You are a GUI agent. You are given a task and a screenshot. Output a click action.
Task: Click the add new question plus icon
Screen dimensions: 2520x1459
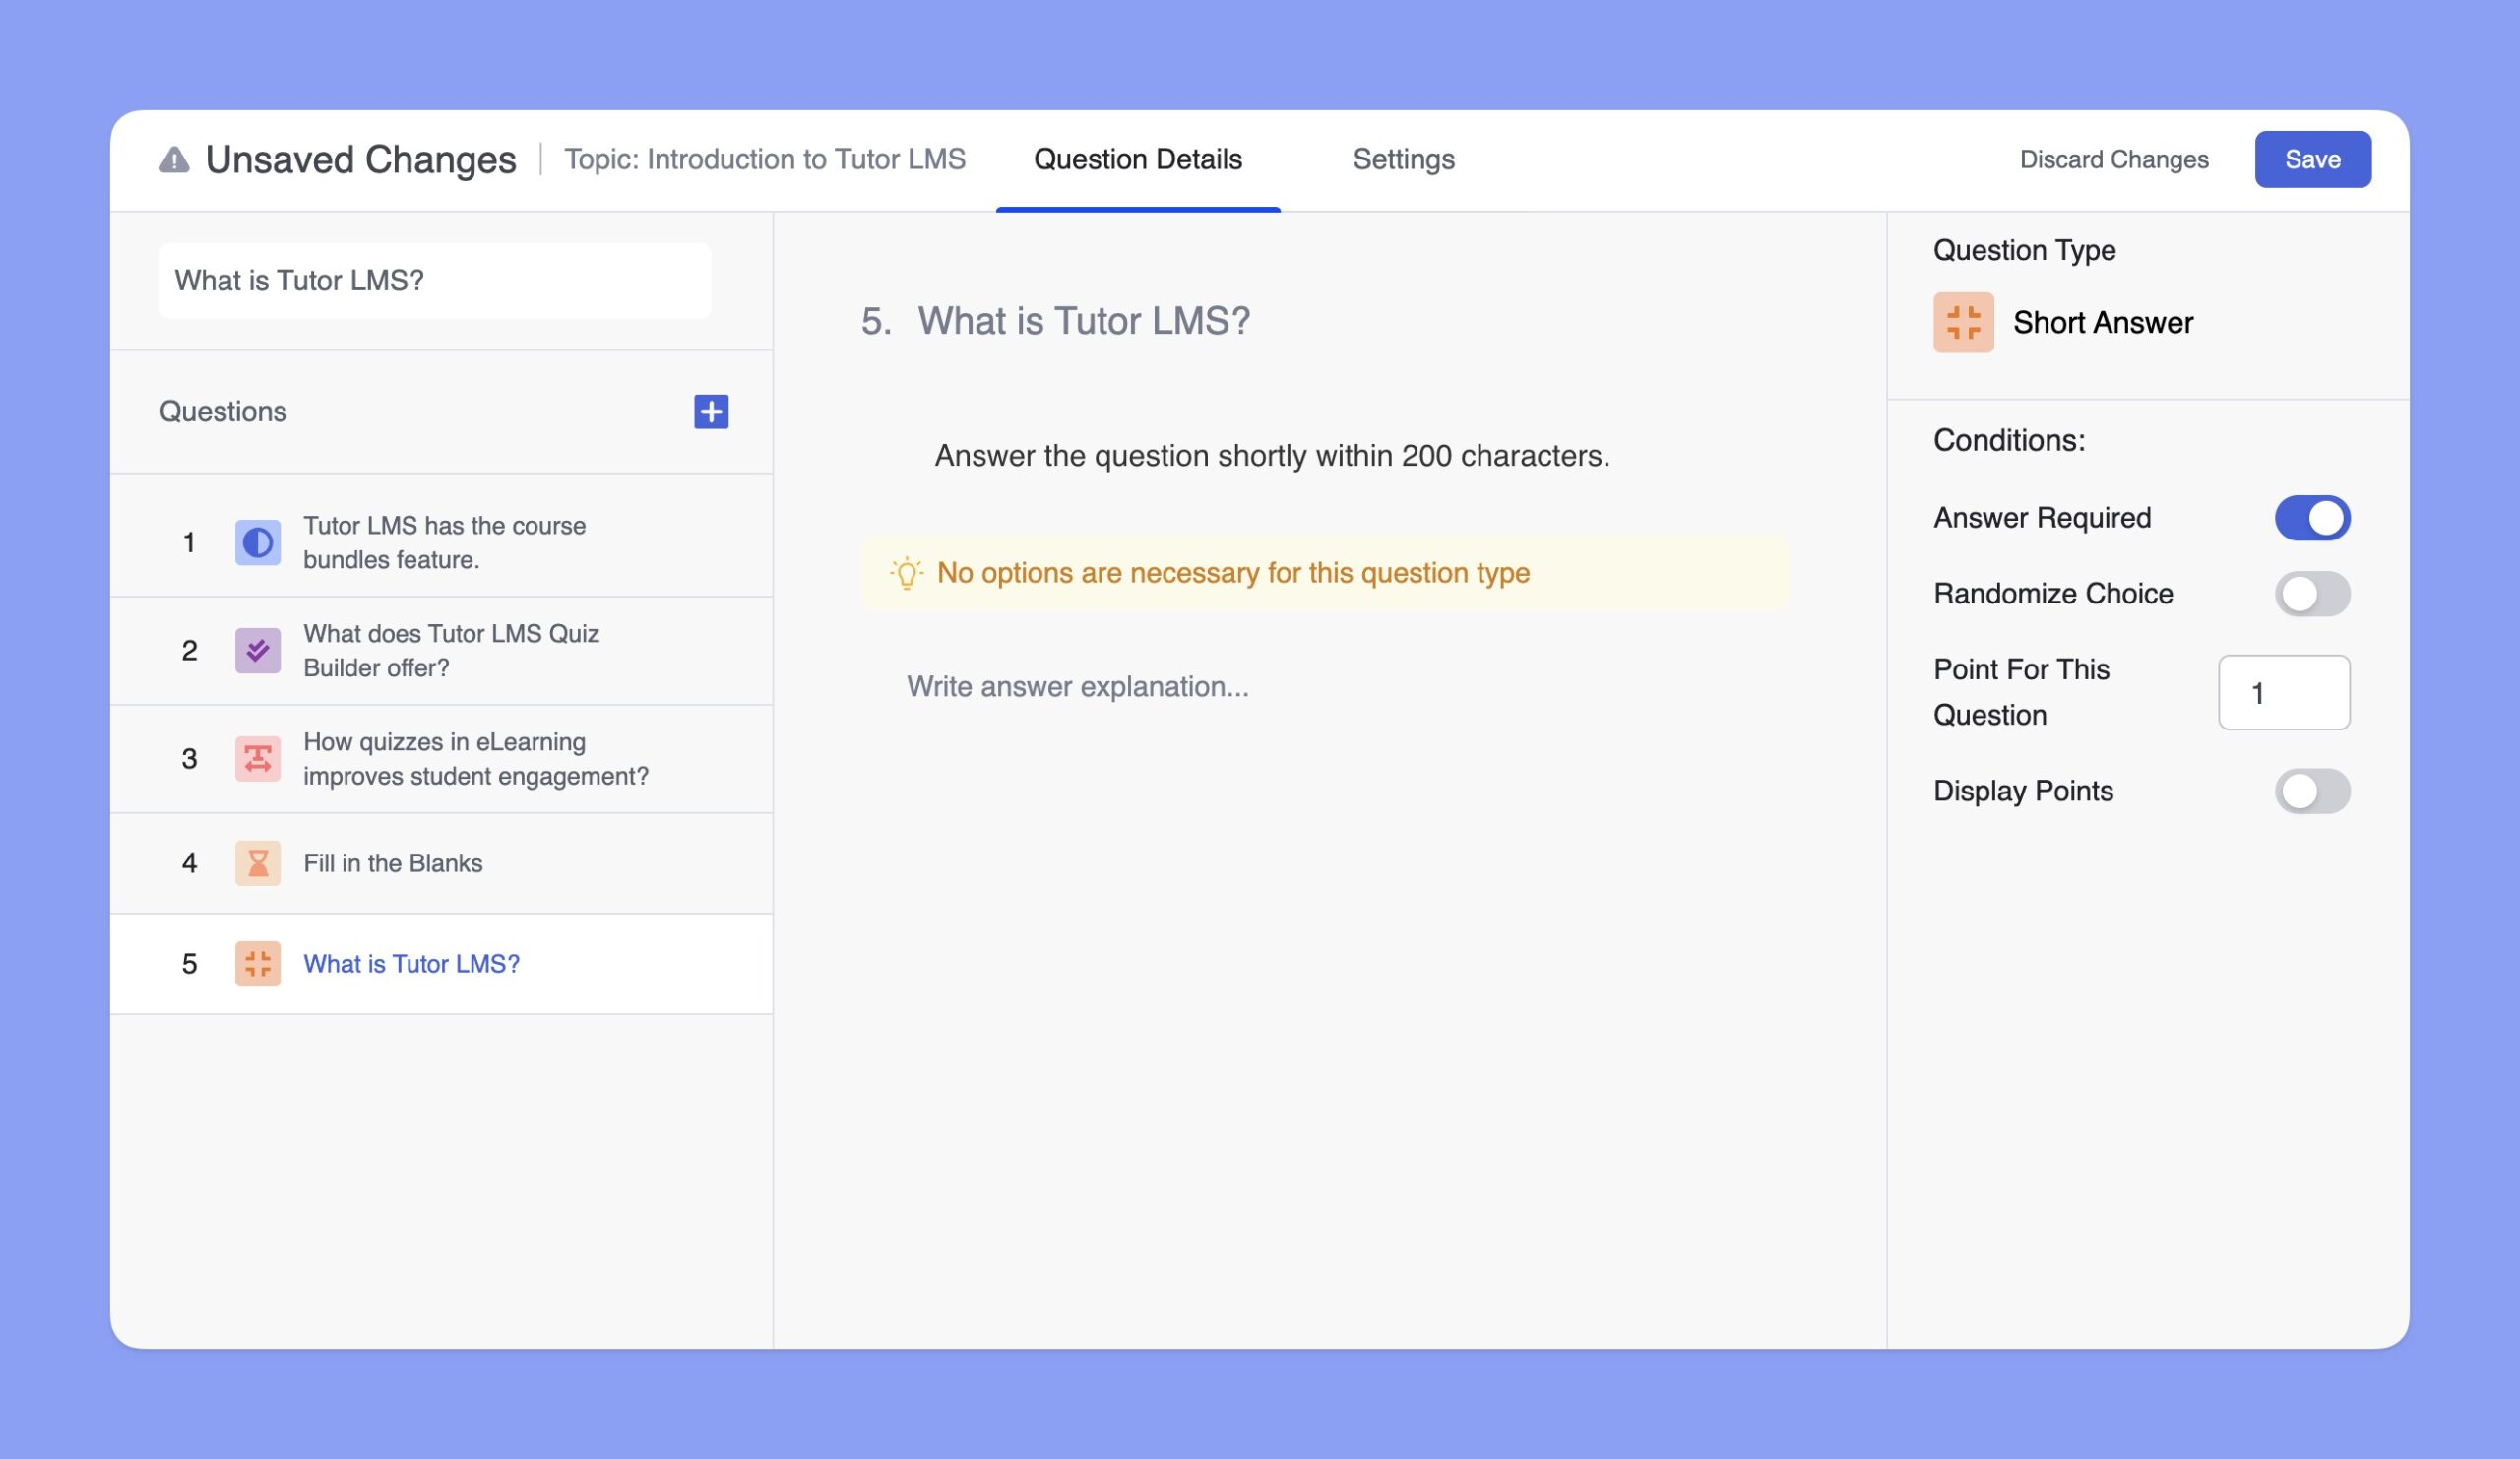pyautogui.click(x=711, y=410)
